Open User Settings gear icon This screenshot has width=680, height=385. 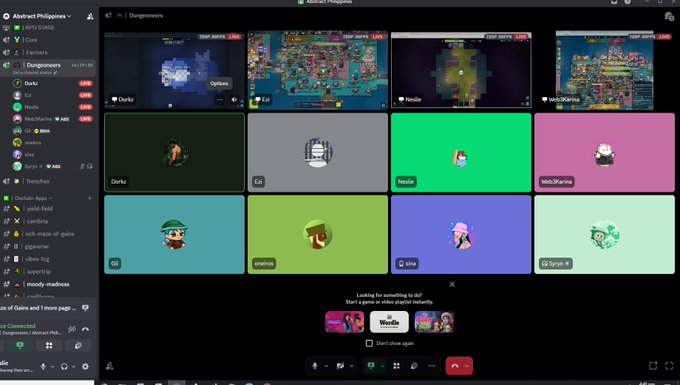tap(85, 366)
